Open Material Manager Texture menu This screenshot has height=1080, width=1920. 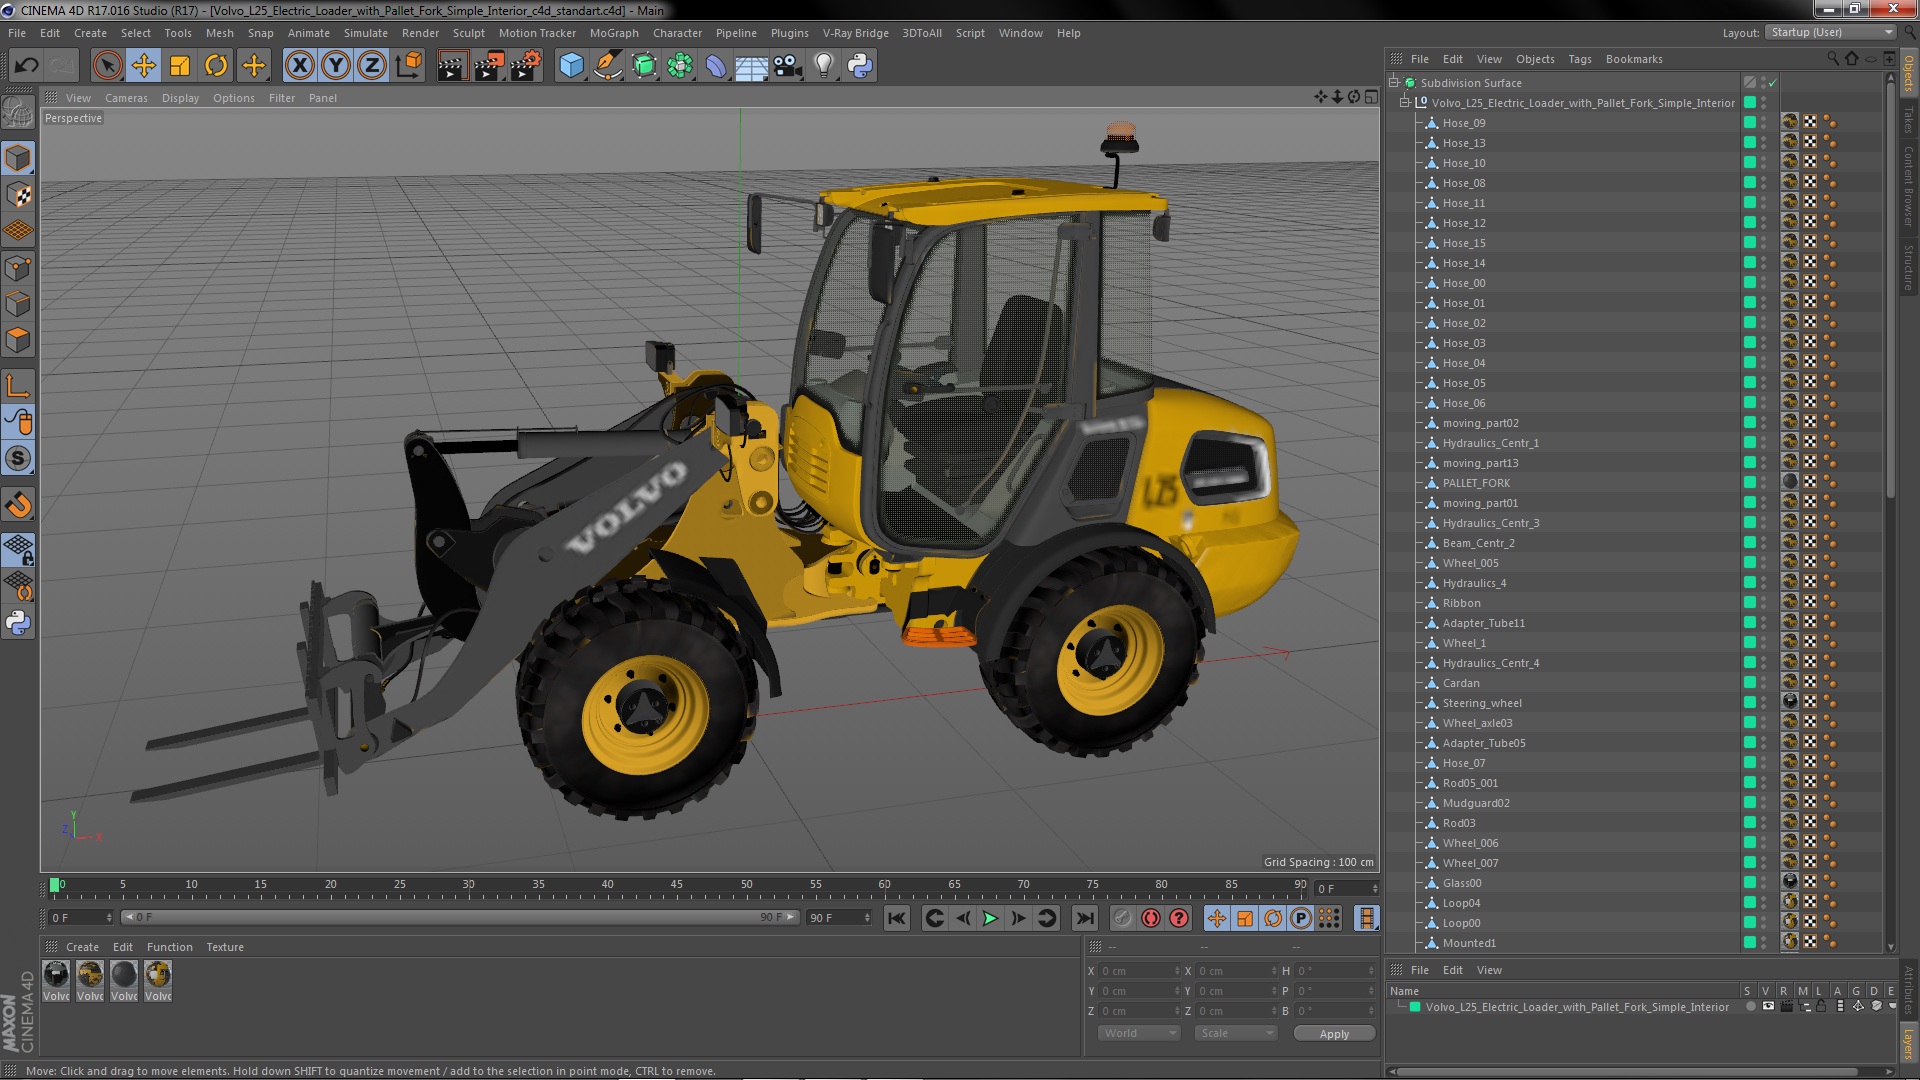point(225,947)
